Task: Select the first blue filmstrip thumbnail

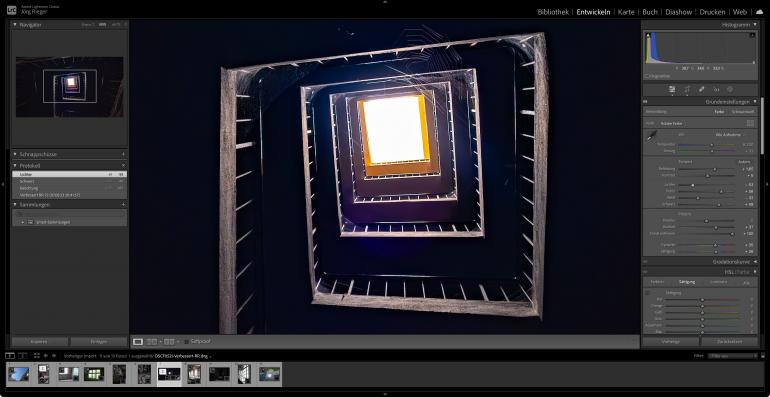Action: [x=18, y=374]
